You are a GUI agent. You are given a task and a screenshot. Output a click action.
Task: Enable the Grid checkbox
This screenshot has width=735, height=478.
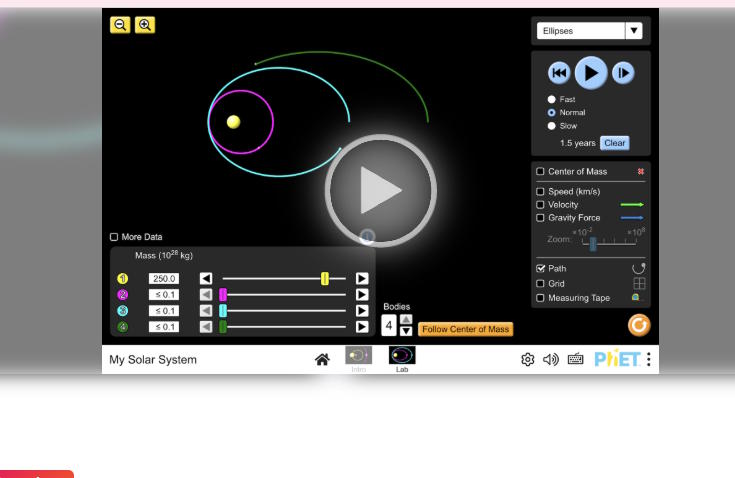tap(541, 283)
